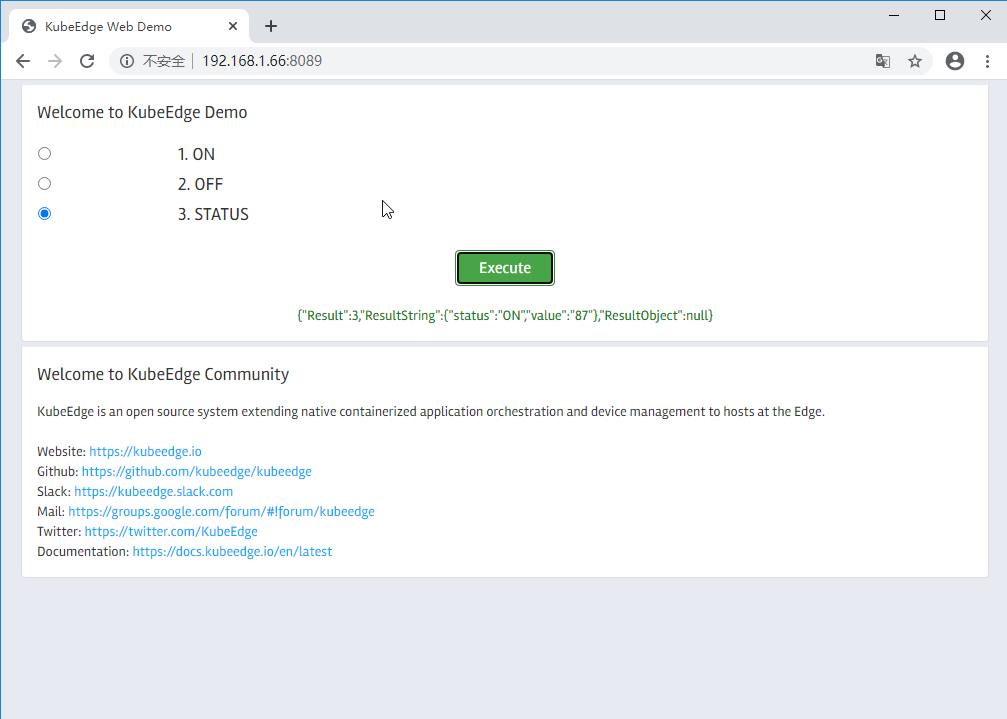The width and height of the screenshot is (1007, 719).
Task: Click the 'Welcome to KubeEdge Community' heading
Action: click(163, 374)
